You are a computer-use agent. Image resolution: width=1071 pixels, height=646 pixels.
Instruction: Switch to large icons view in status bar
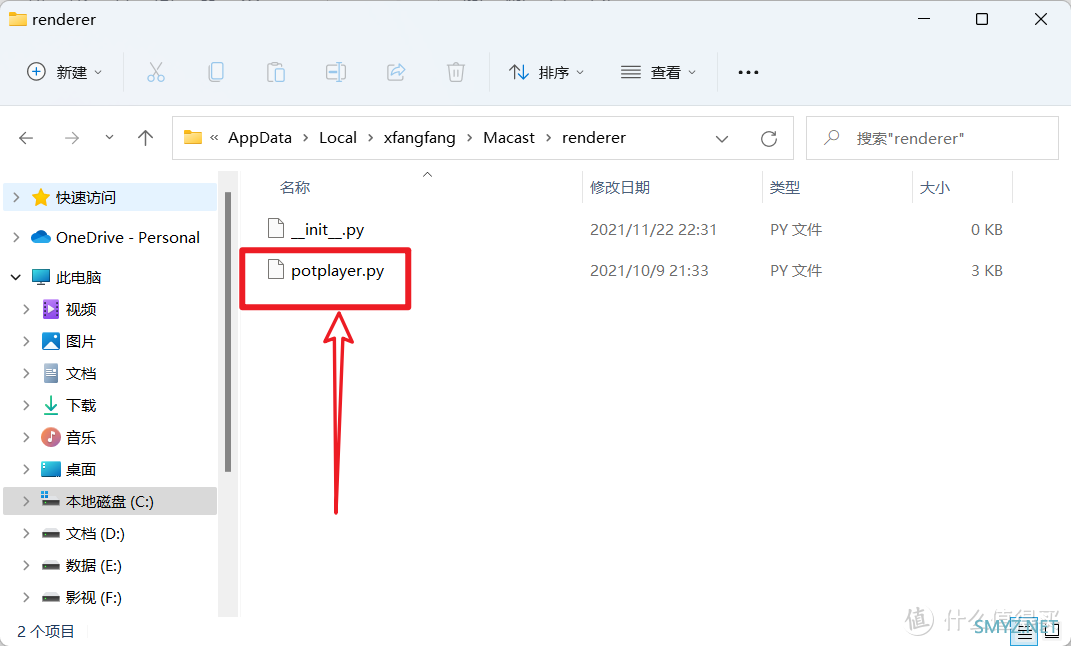pos(1051,634)
